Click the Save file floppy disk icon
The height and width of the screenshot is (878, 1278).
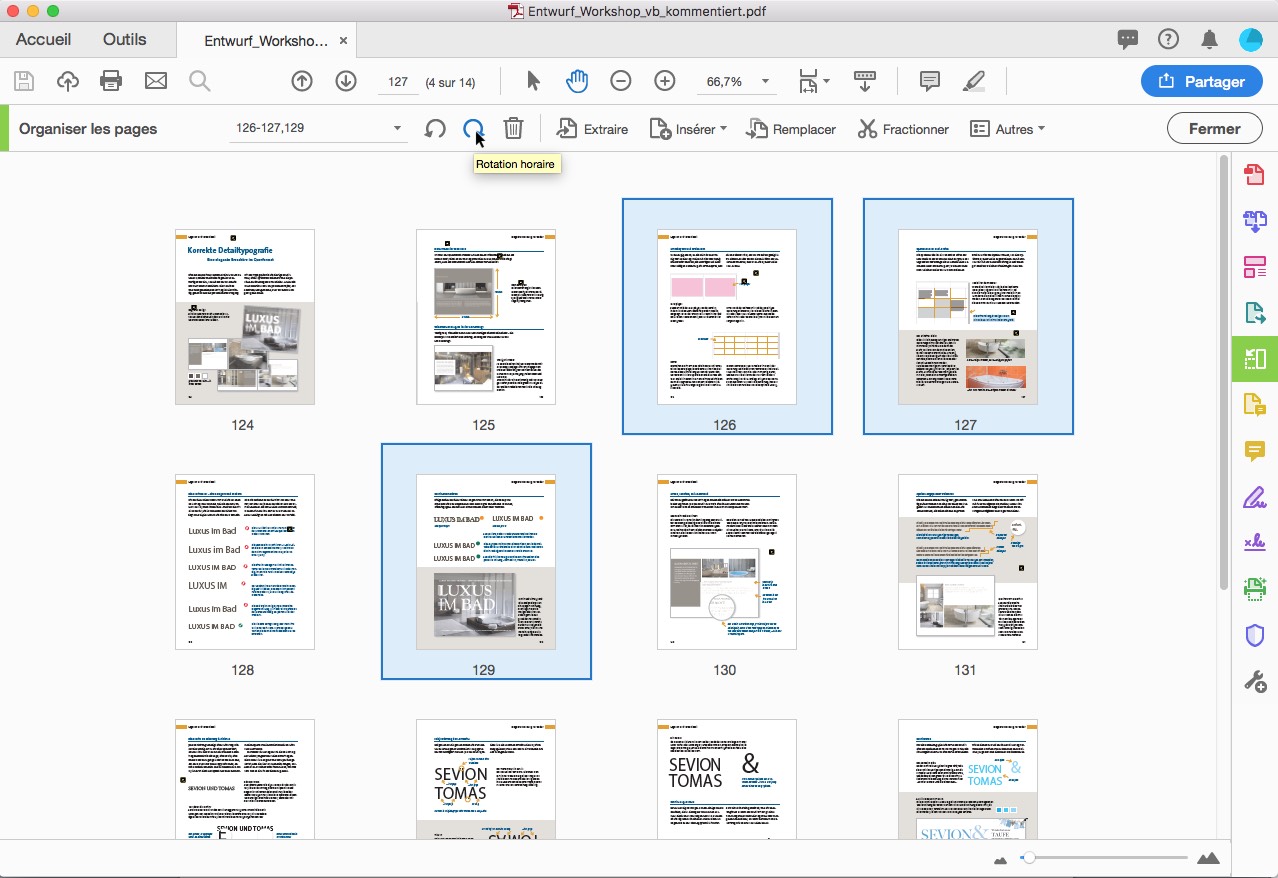coord(24,82)
